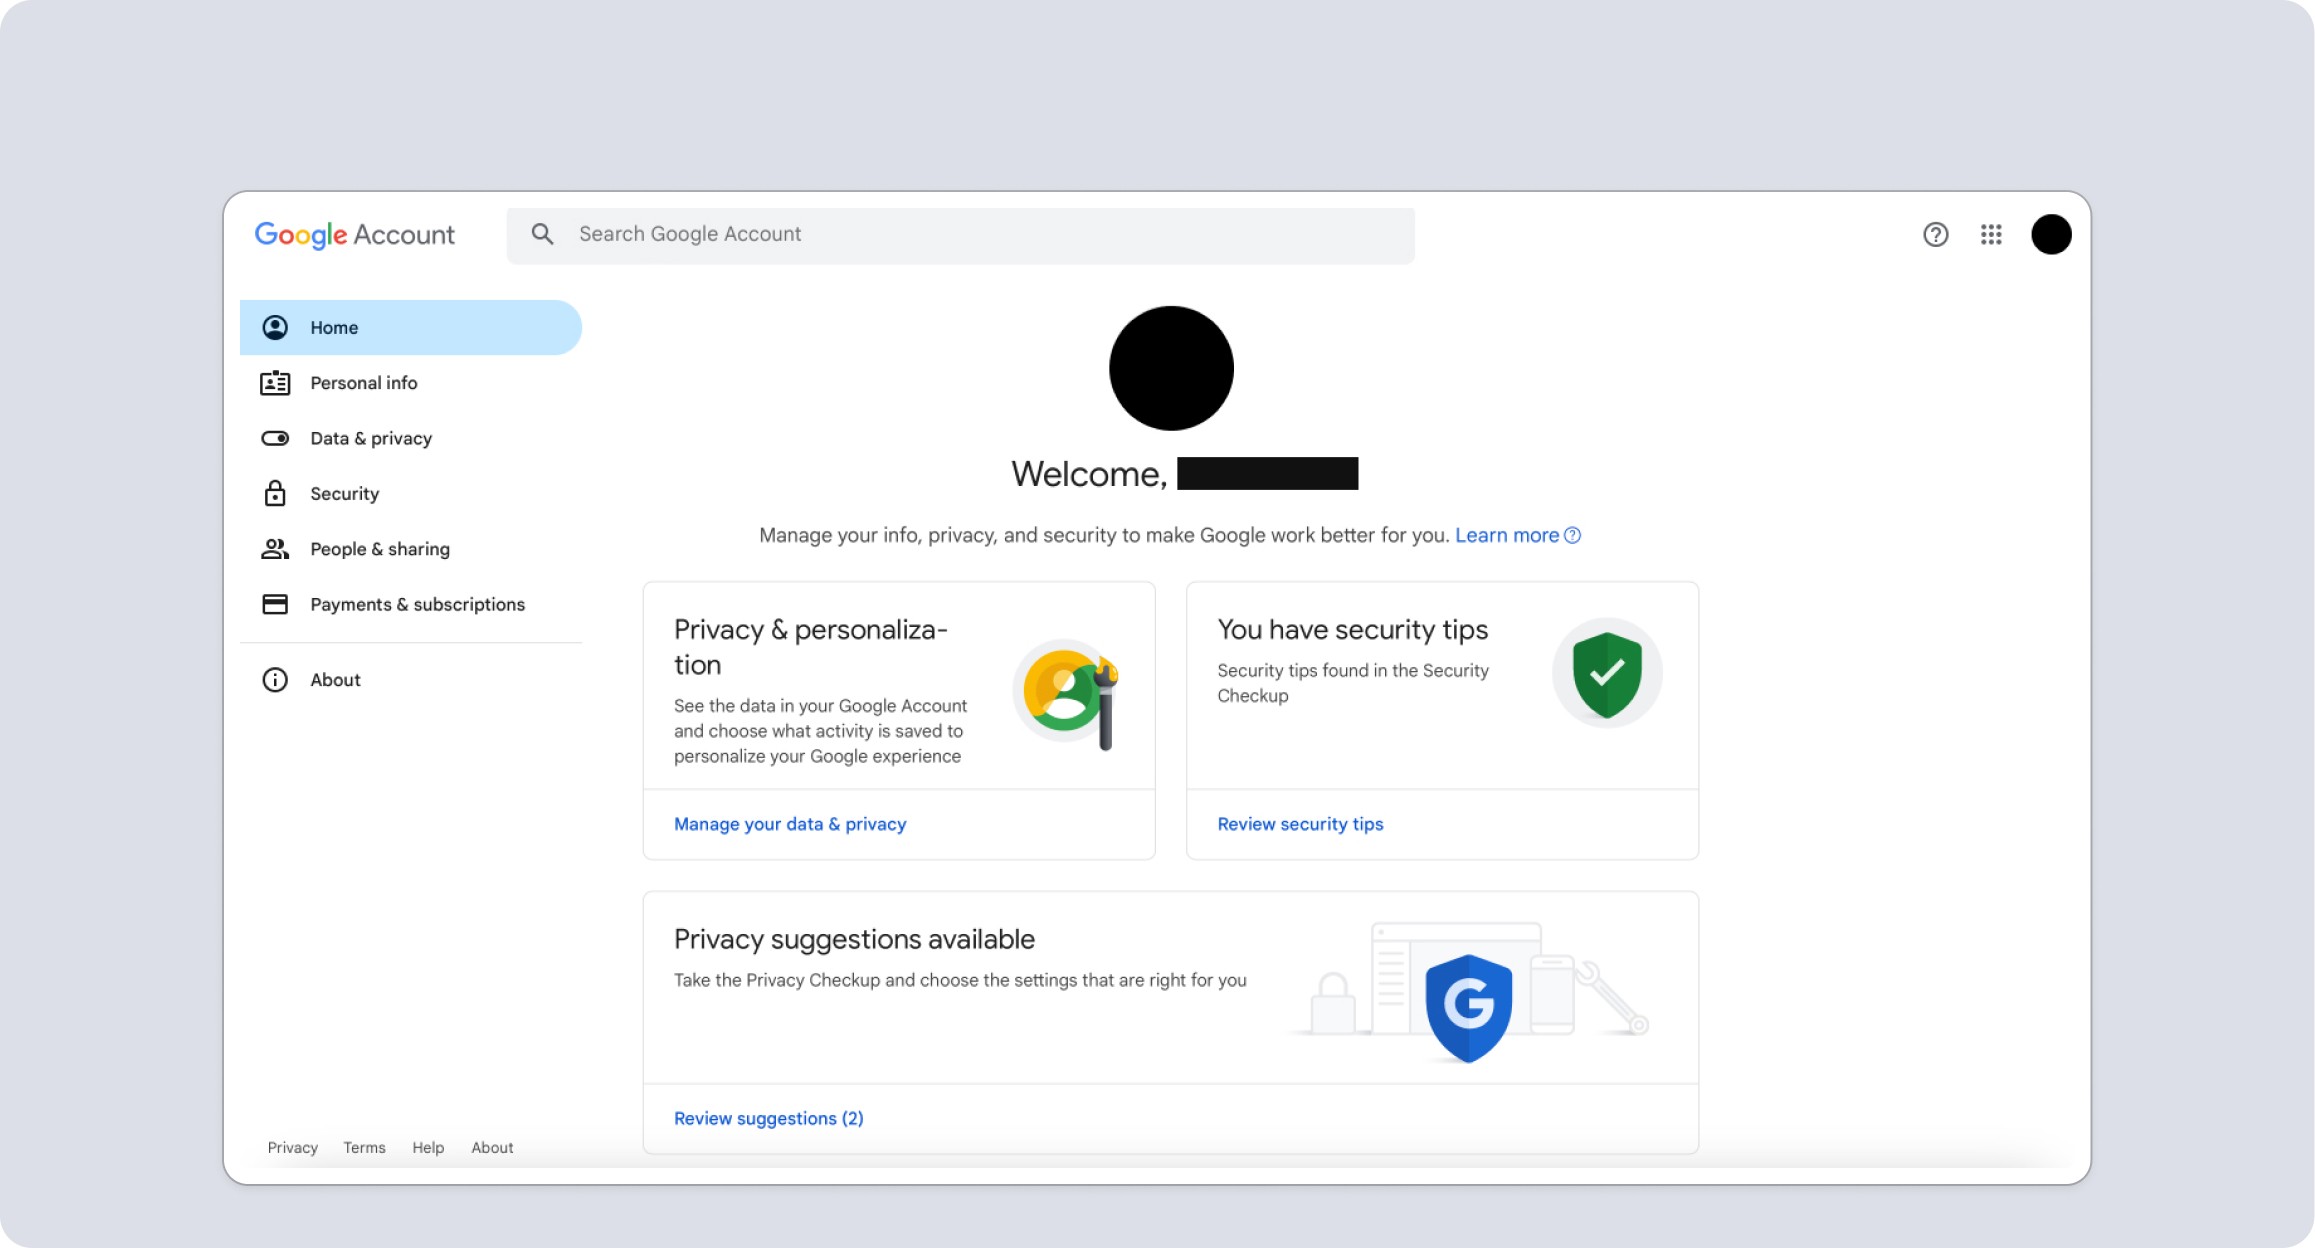The width and height of the screenshot is (2315, 1248).
Task: Click Review security tips link
Action: point(1299,824)
